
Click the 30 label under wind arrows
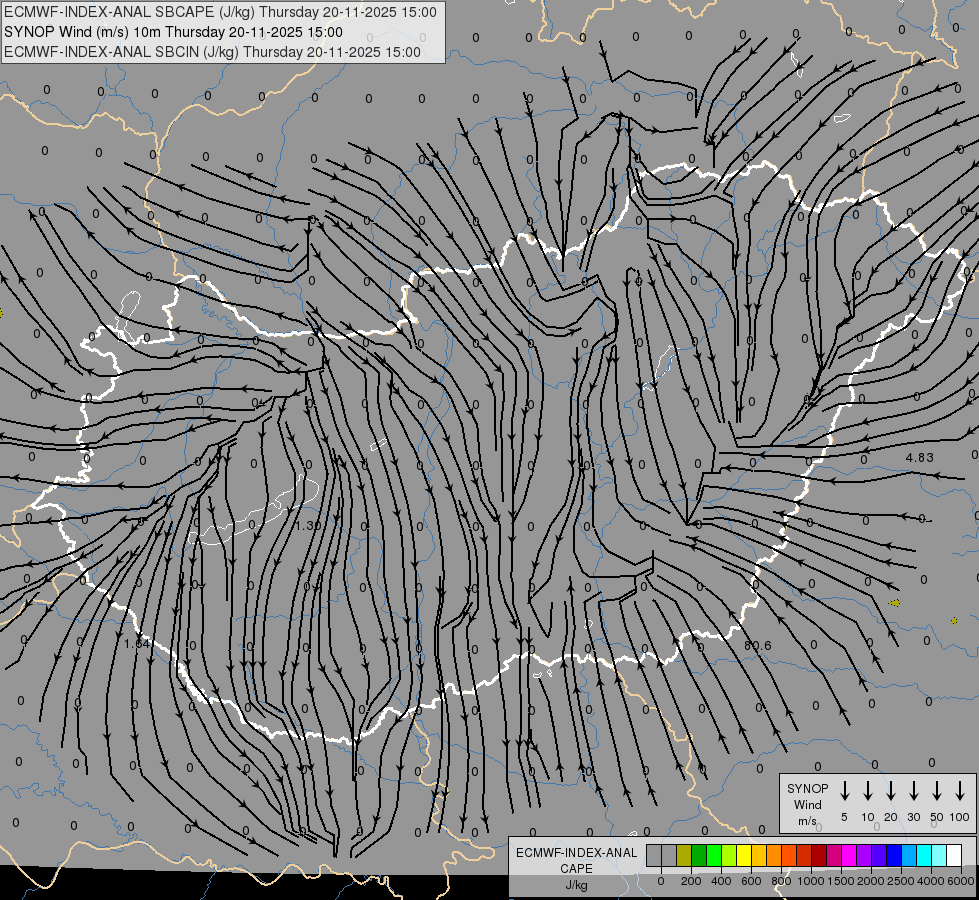pos(913,817)
